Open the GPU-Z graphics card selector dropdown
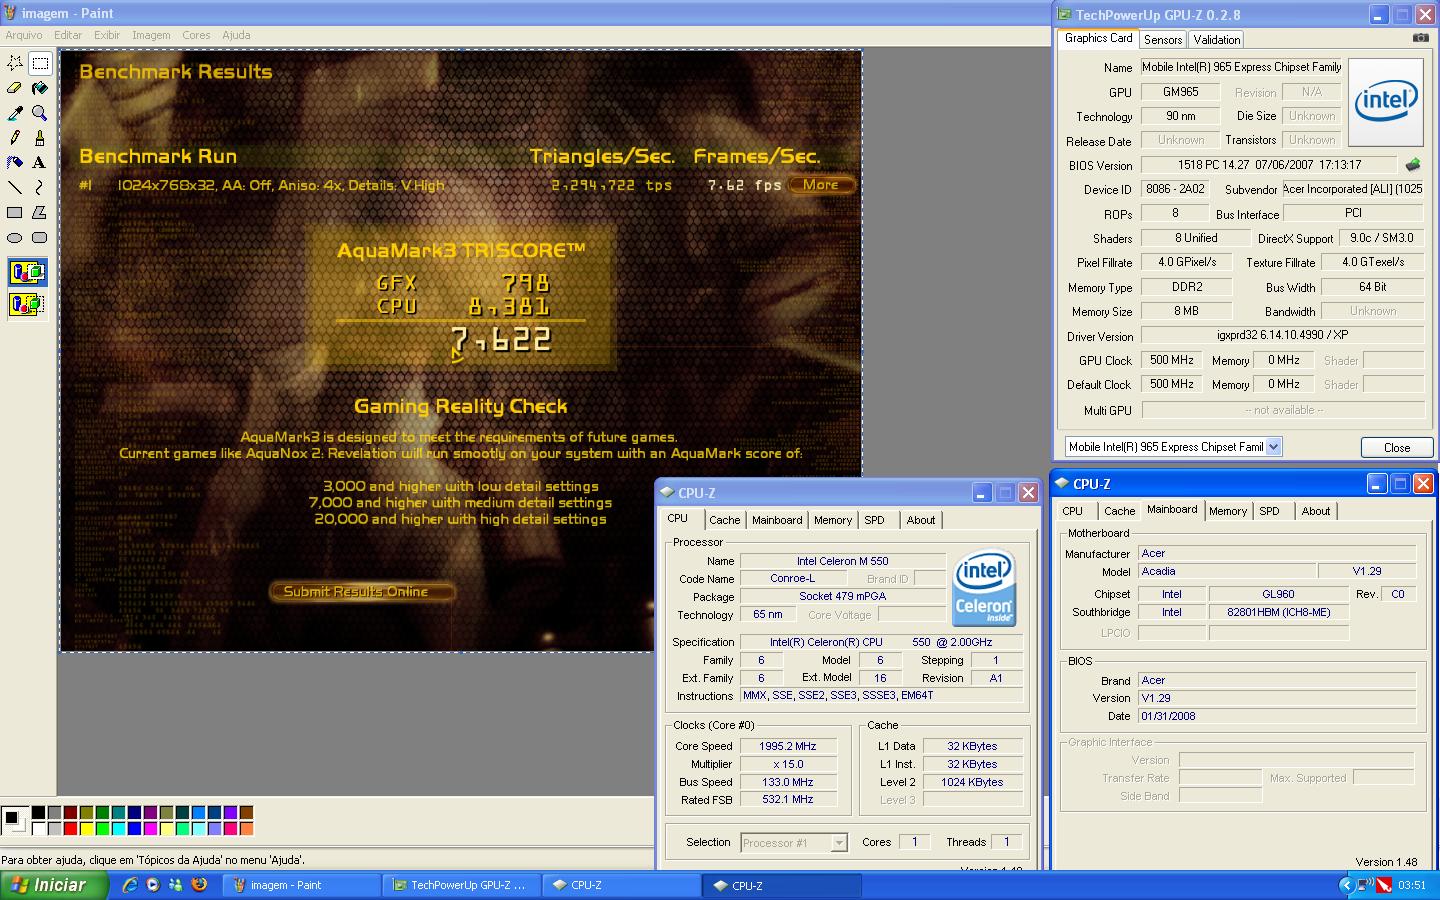 pos(1274,447)
